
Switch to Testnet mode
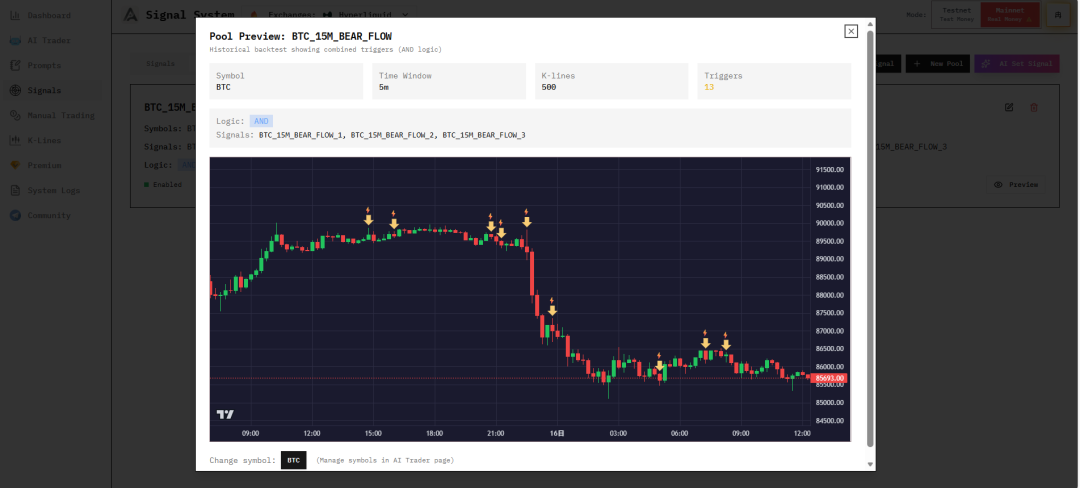pyautogui.click(x=955, y=15)
